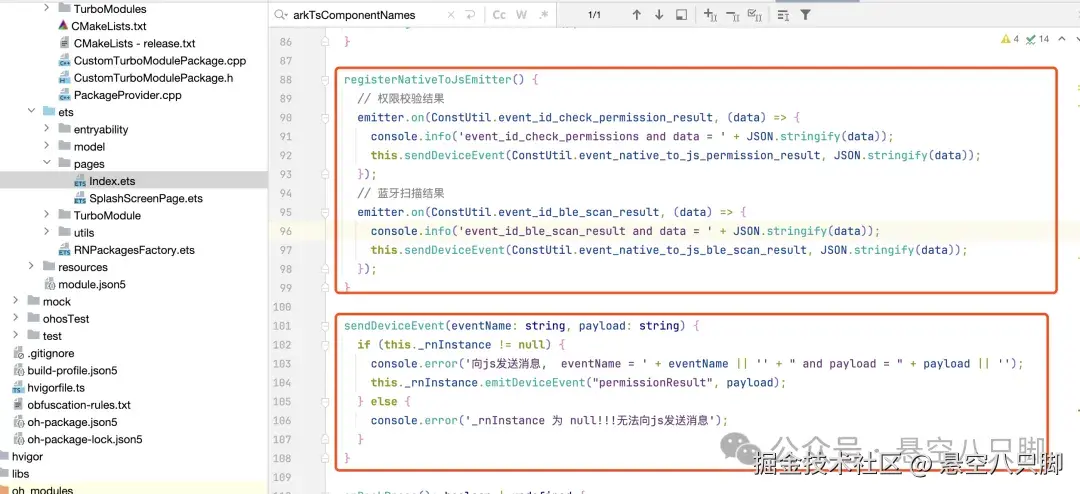Screen dimensions: 1080x494
Task: Click line number 101 in gutter
Action: click(x=284, y=326)
